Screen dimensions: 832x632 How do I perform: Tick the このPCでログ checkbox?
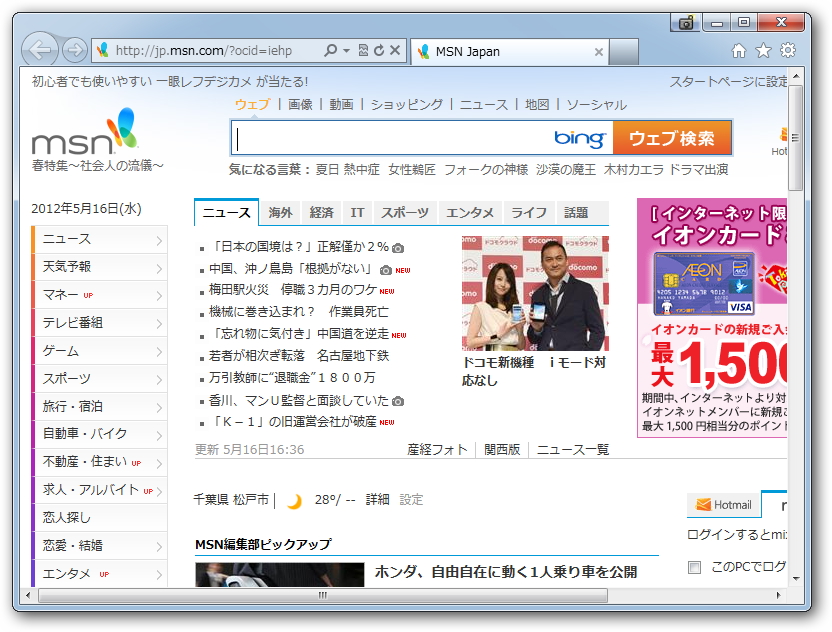[x=694, y=567]
